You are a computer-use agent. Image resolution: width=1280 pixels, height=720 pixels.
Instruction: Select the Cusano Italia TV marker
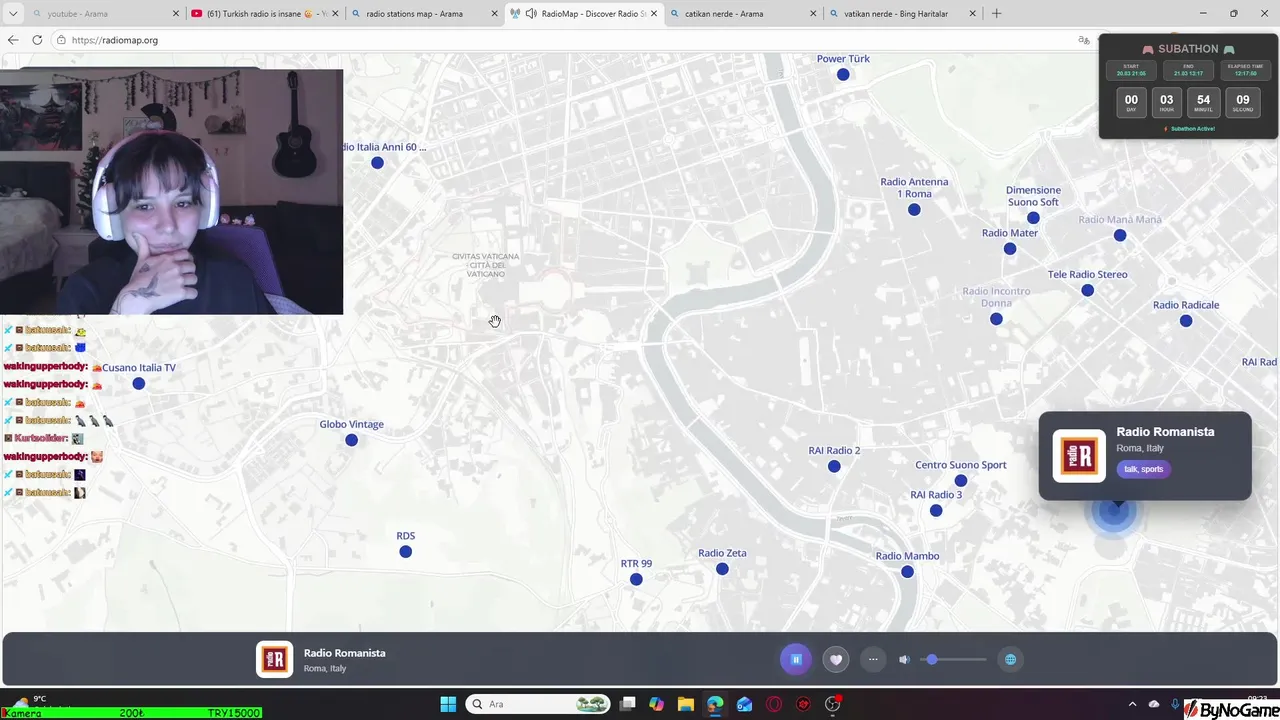pos(139,383)
